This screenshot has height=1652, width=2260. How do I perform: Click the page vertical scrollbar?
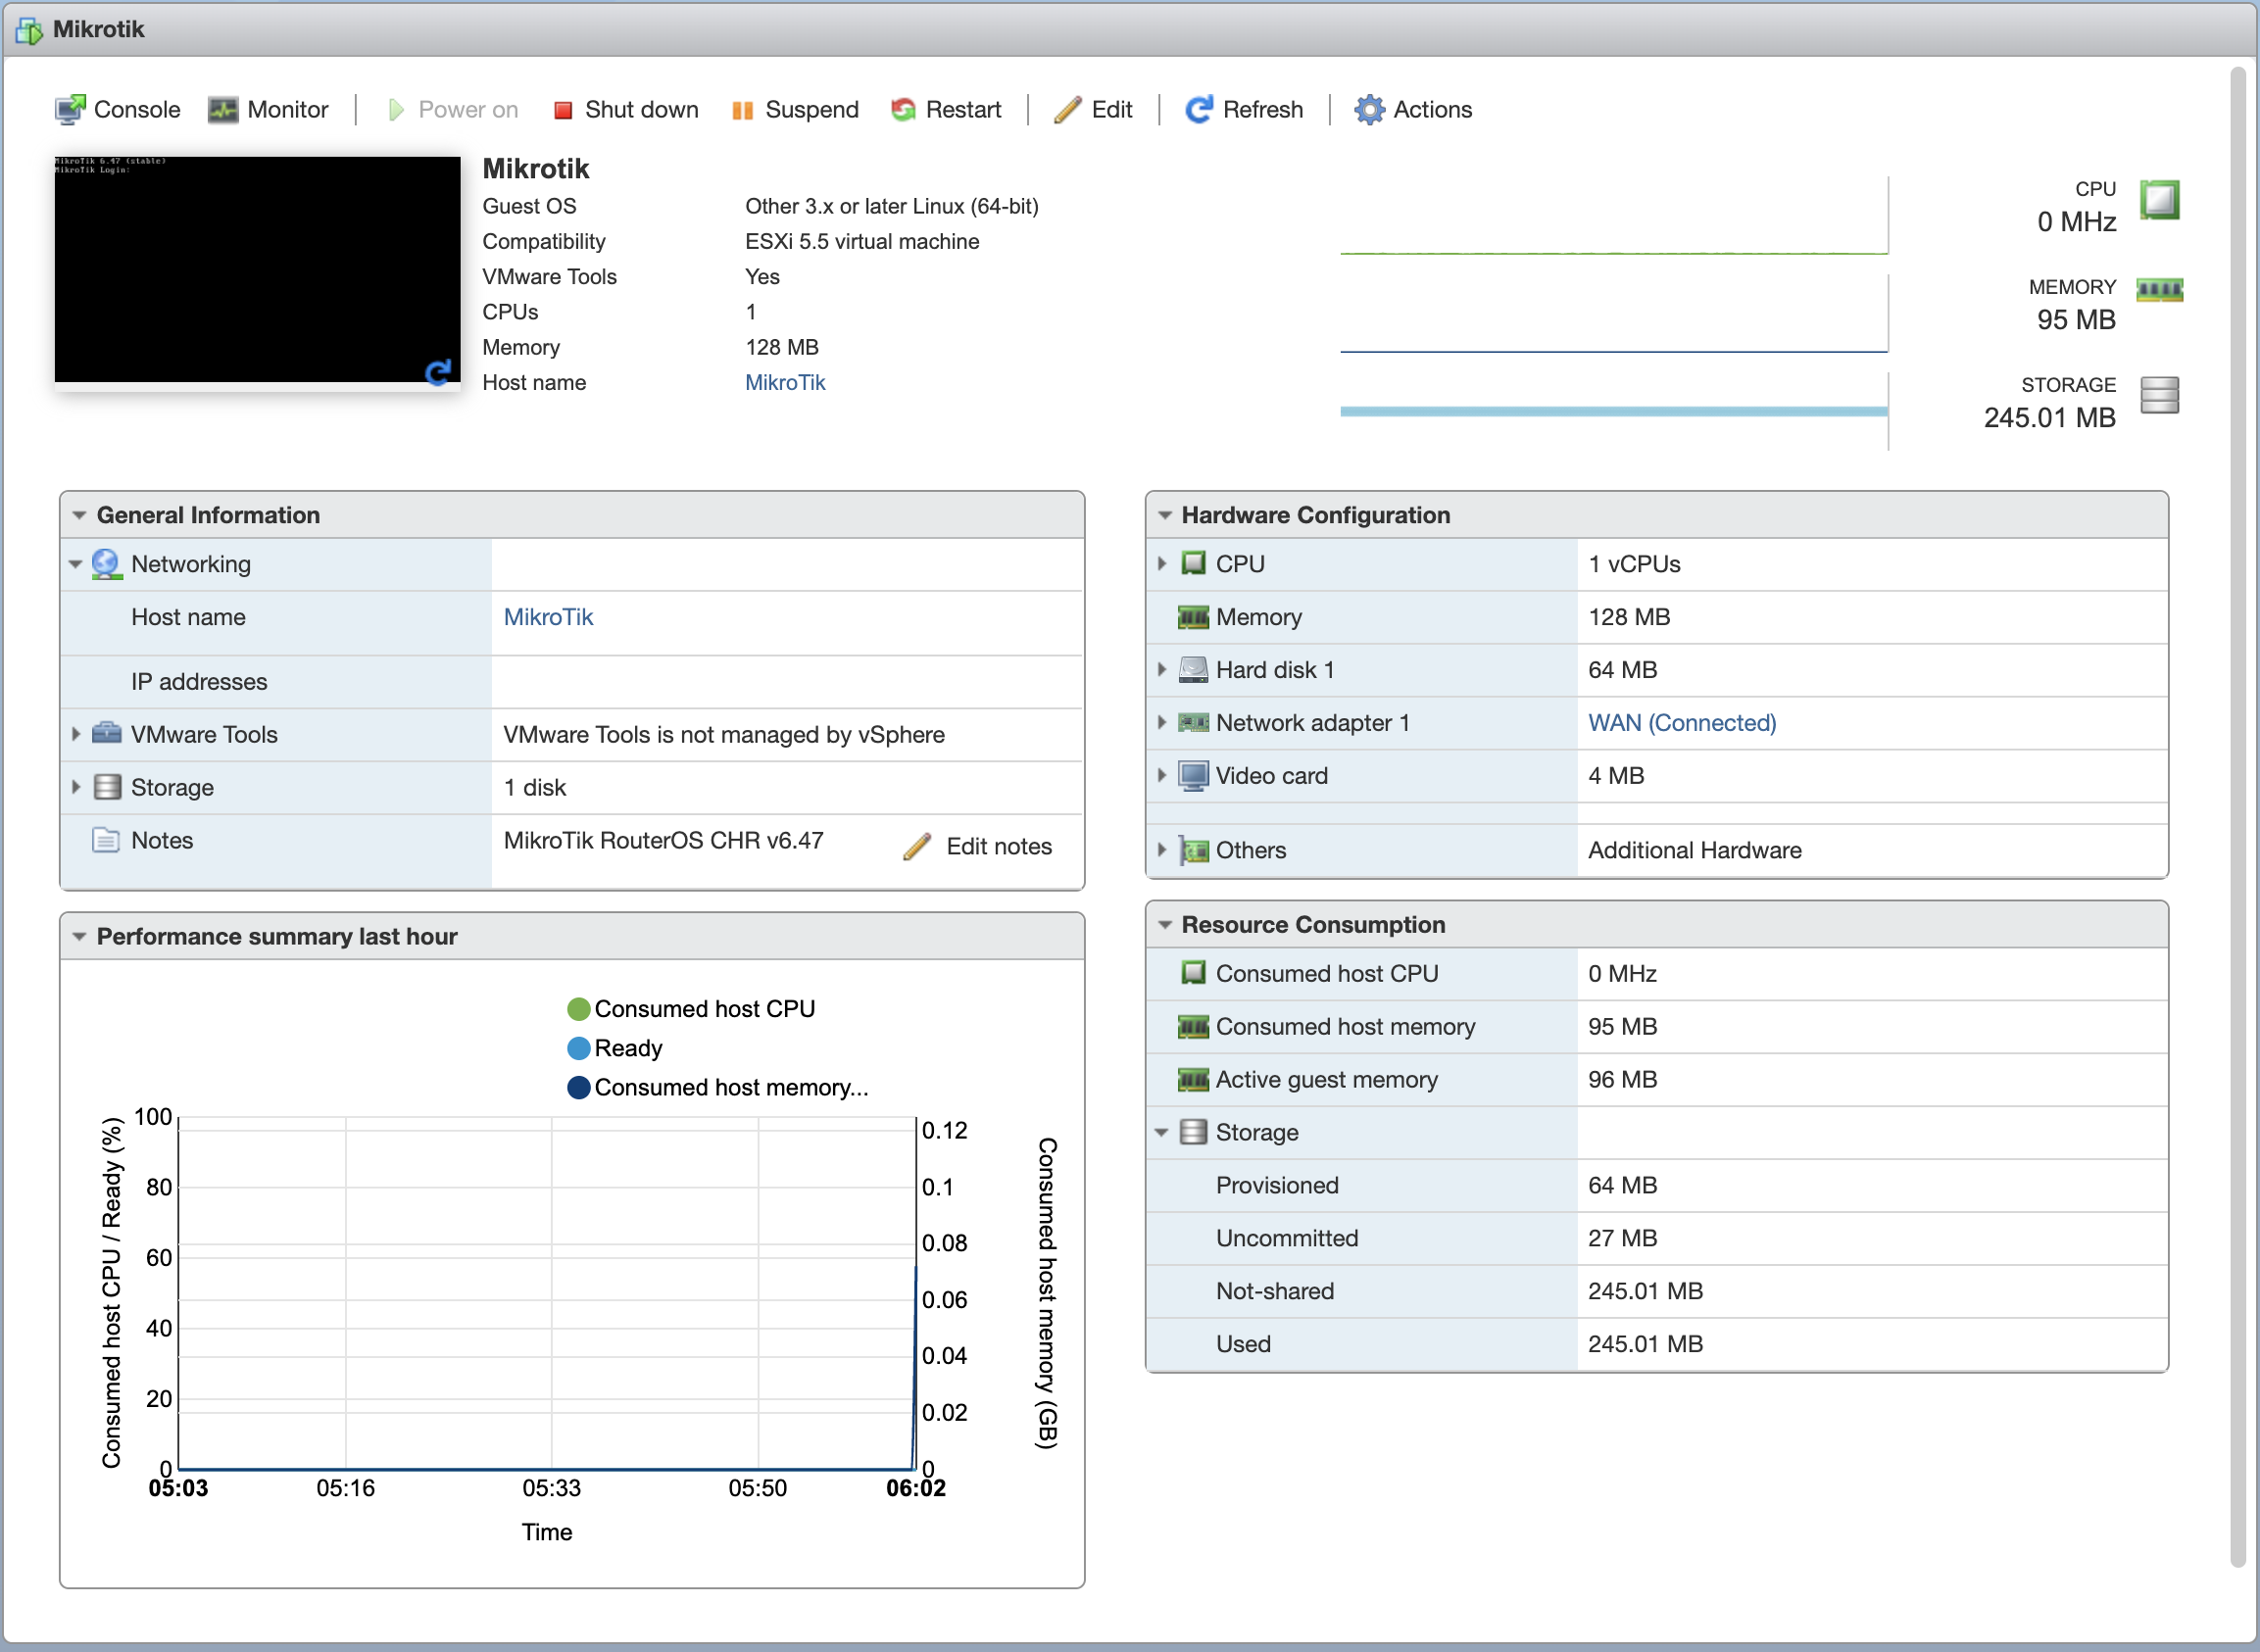[x=2238, y=817]
